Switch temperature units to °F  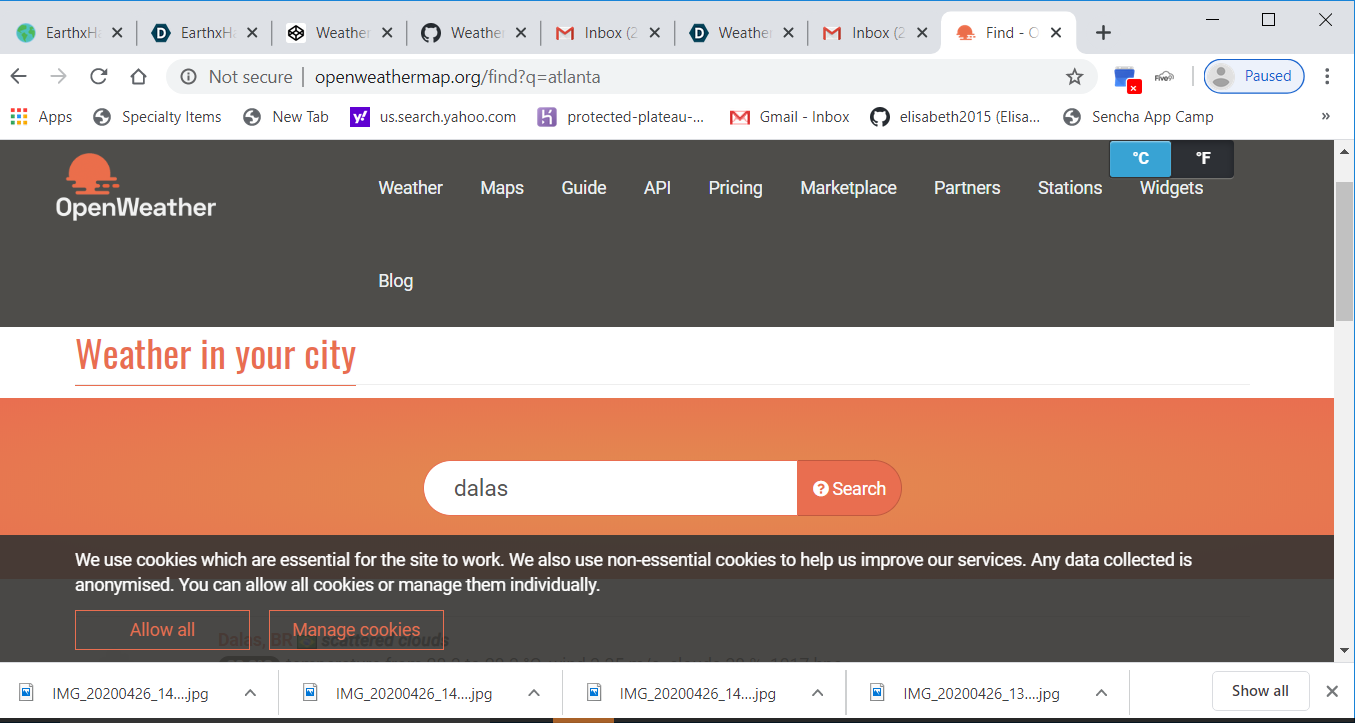pos(1202,159)
